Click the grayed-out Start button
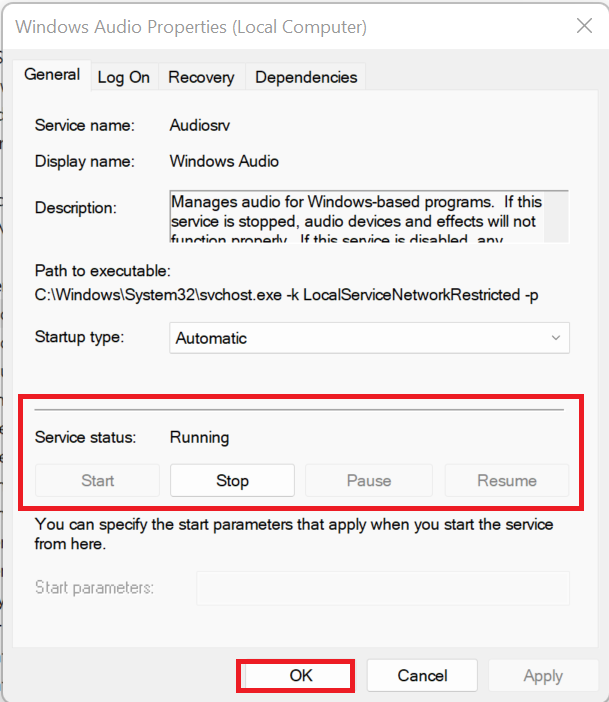 (x=97, y=480)
